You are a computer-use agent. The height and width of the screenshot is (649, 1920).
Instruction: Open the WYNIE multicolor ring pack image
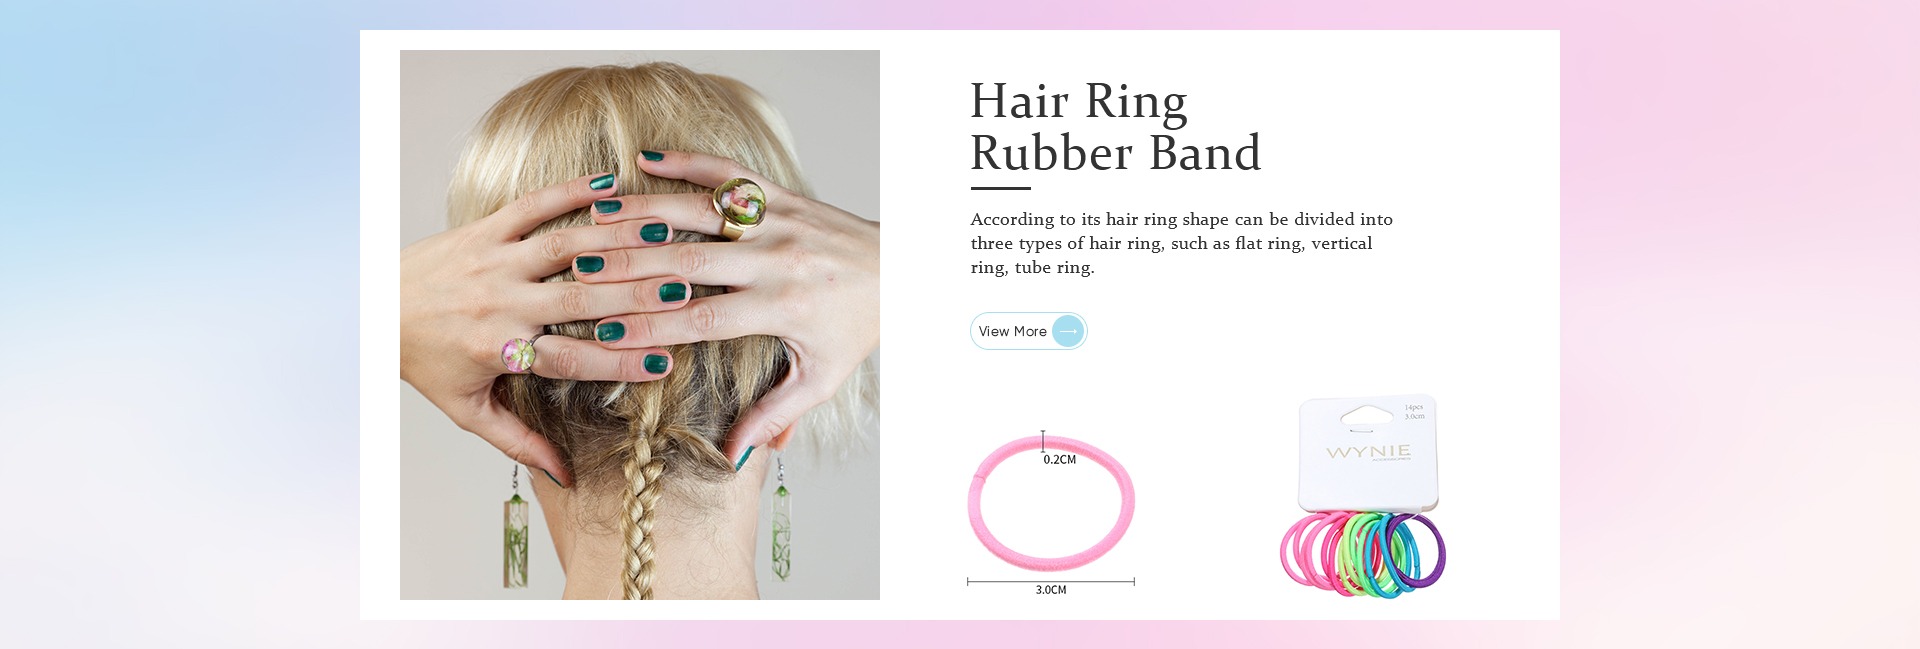[x=1364, y=495]
